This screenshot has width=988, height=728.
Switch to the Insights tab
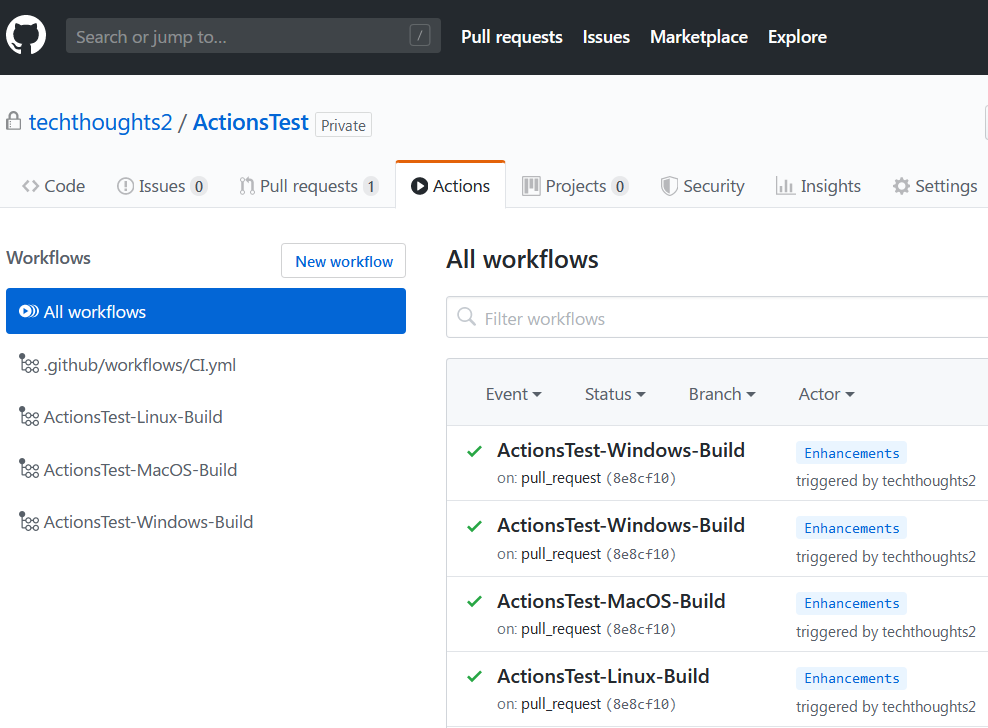click(818, 186)
